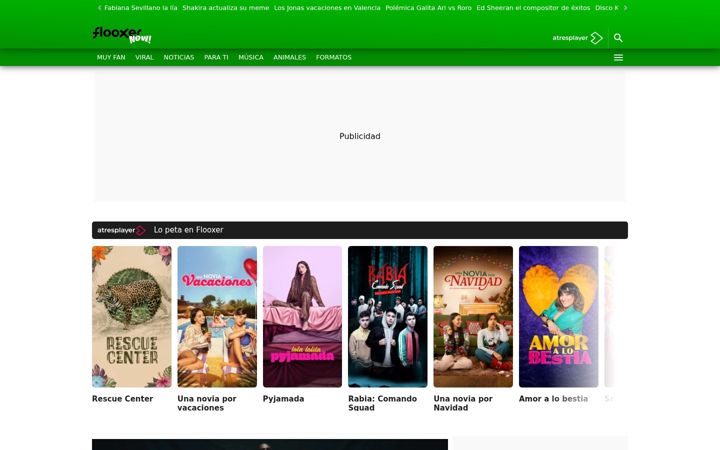Image resolution: width=720 pixels, height=450 pixels.
Task: Open the hamburger menu icon
Action: pyautogui.click(x=618, y=57)
